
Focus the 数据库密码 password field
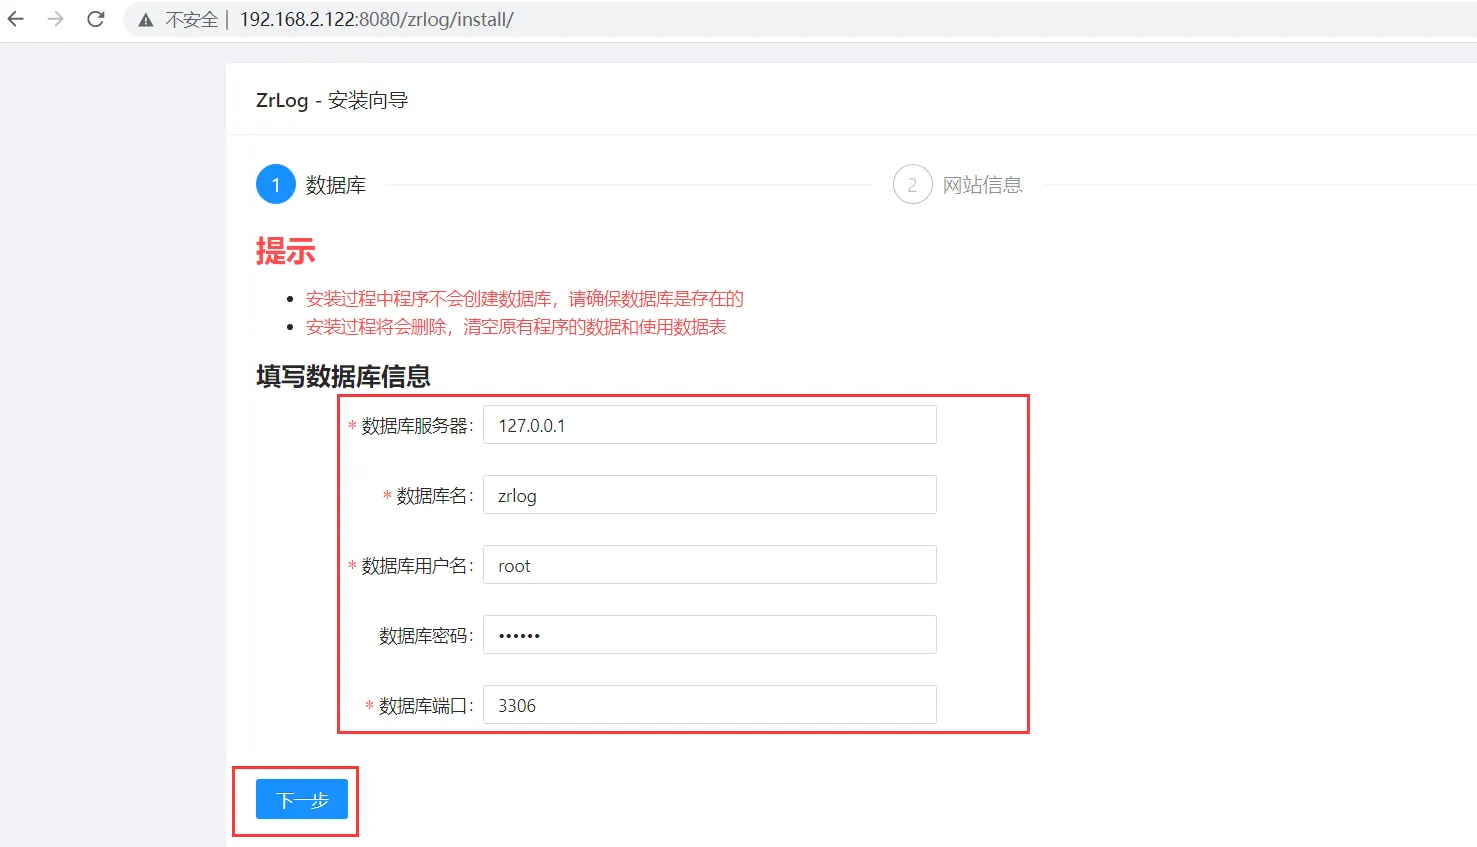[x=709, y=635]
